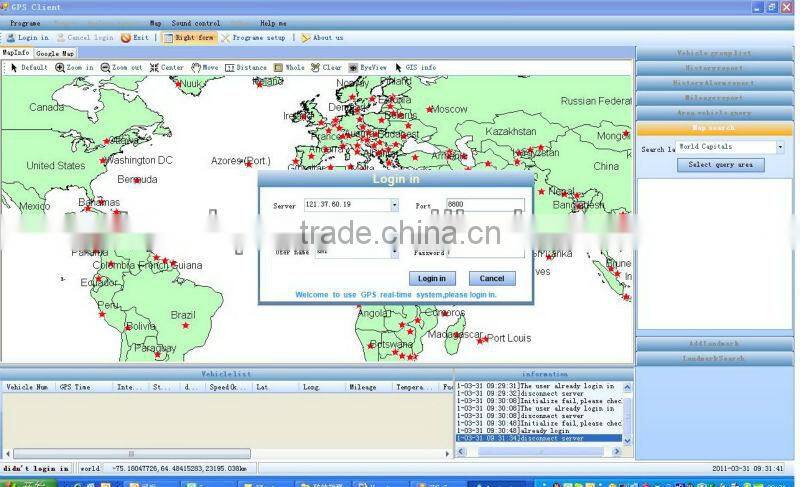800x487 pixels.
Task: Click the Whole map view tool
Action: point(289,67)
